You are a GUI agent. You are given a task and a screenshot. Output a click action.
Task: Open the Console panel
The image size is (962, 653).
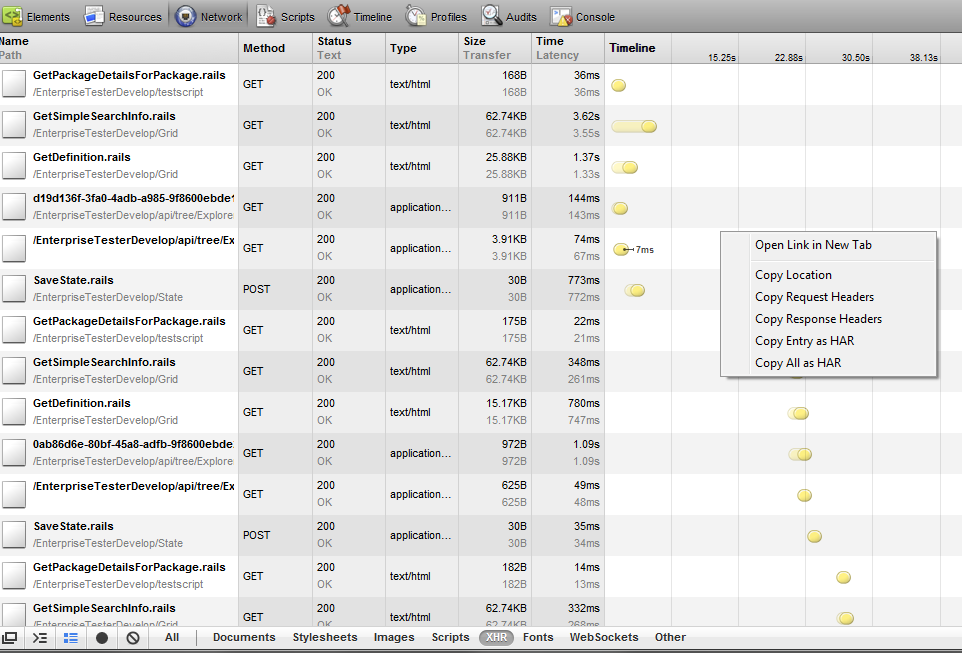(x=582, y=16)
